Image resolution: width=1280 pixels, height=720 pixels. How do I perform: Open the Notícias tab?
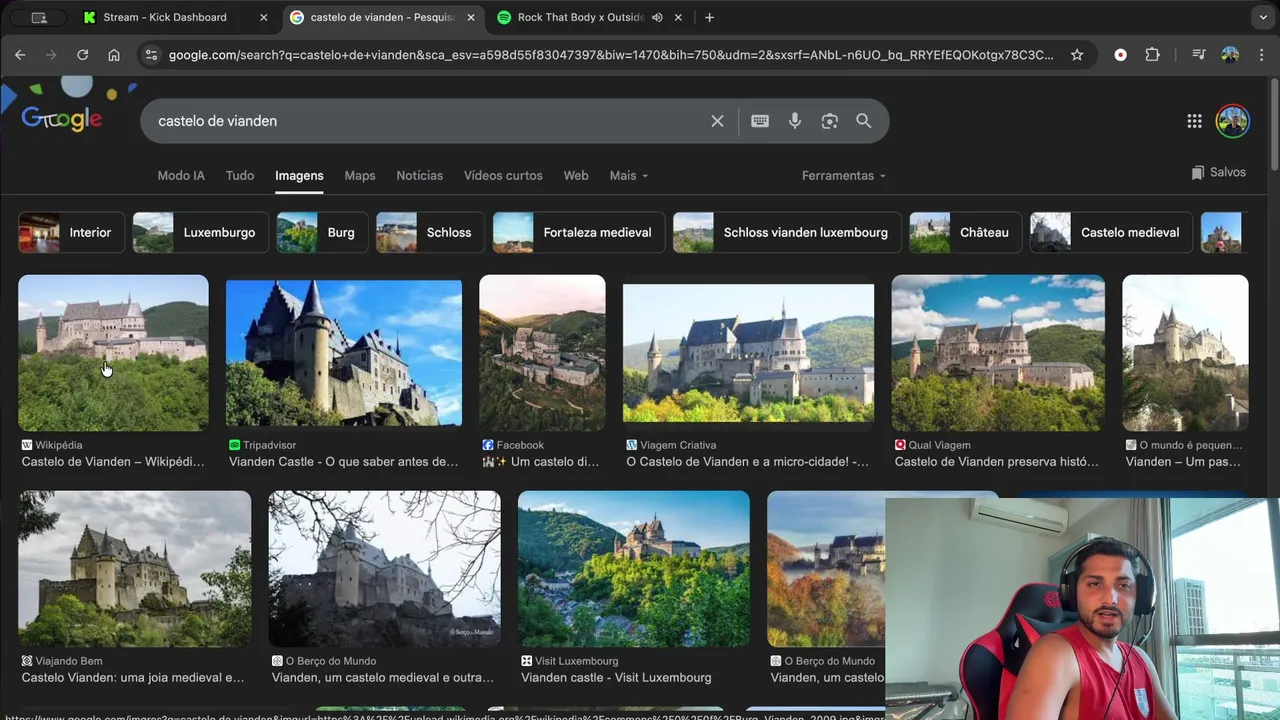pyautogui.click(x=419, y=175)
